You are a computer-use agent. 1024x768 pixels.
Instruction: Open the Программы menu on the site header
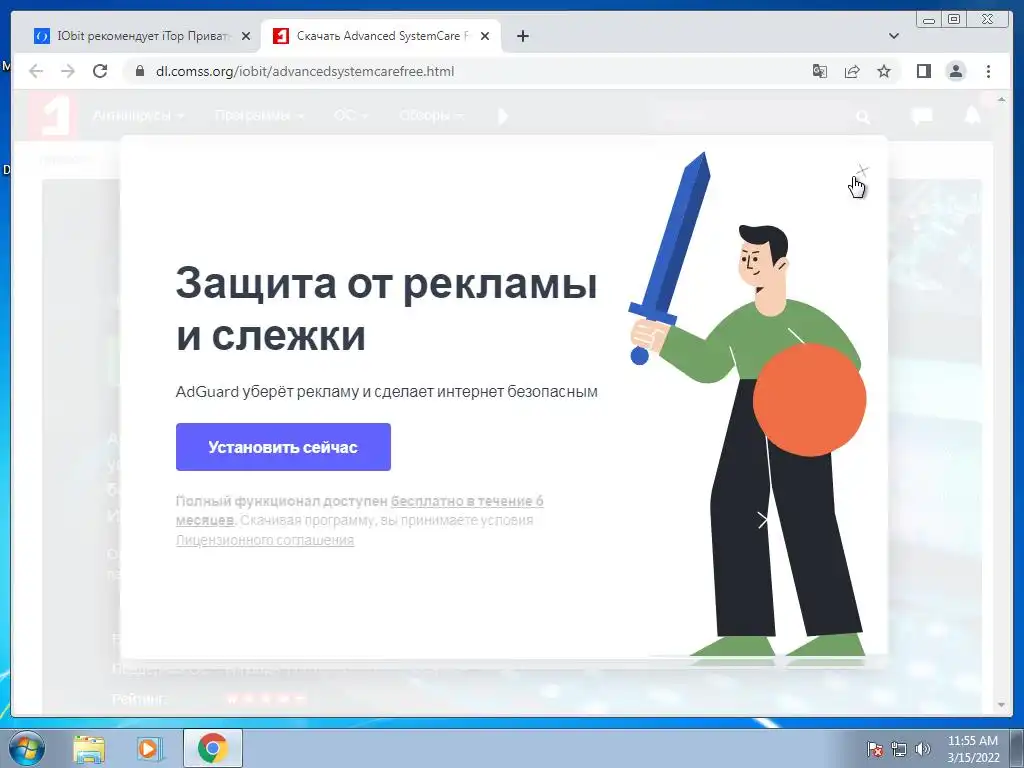coord(259,116)
